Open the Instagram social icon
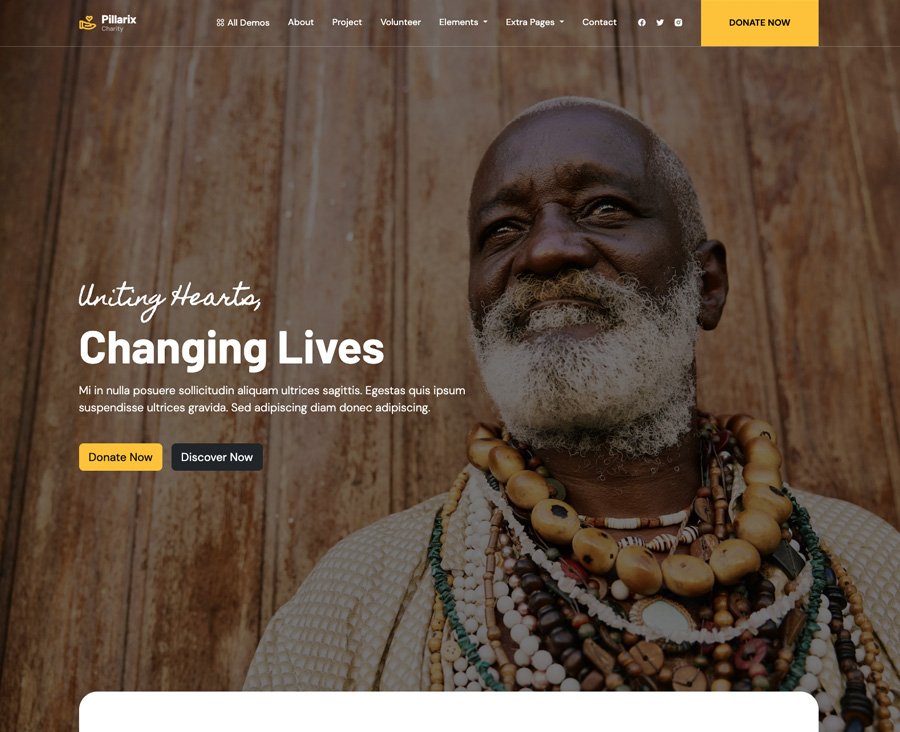The width and height of the screenshot is (900, 732). tap(678, 22)
